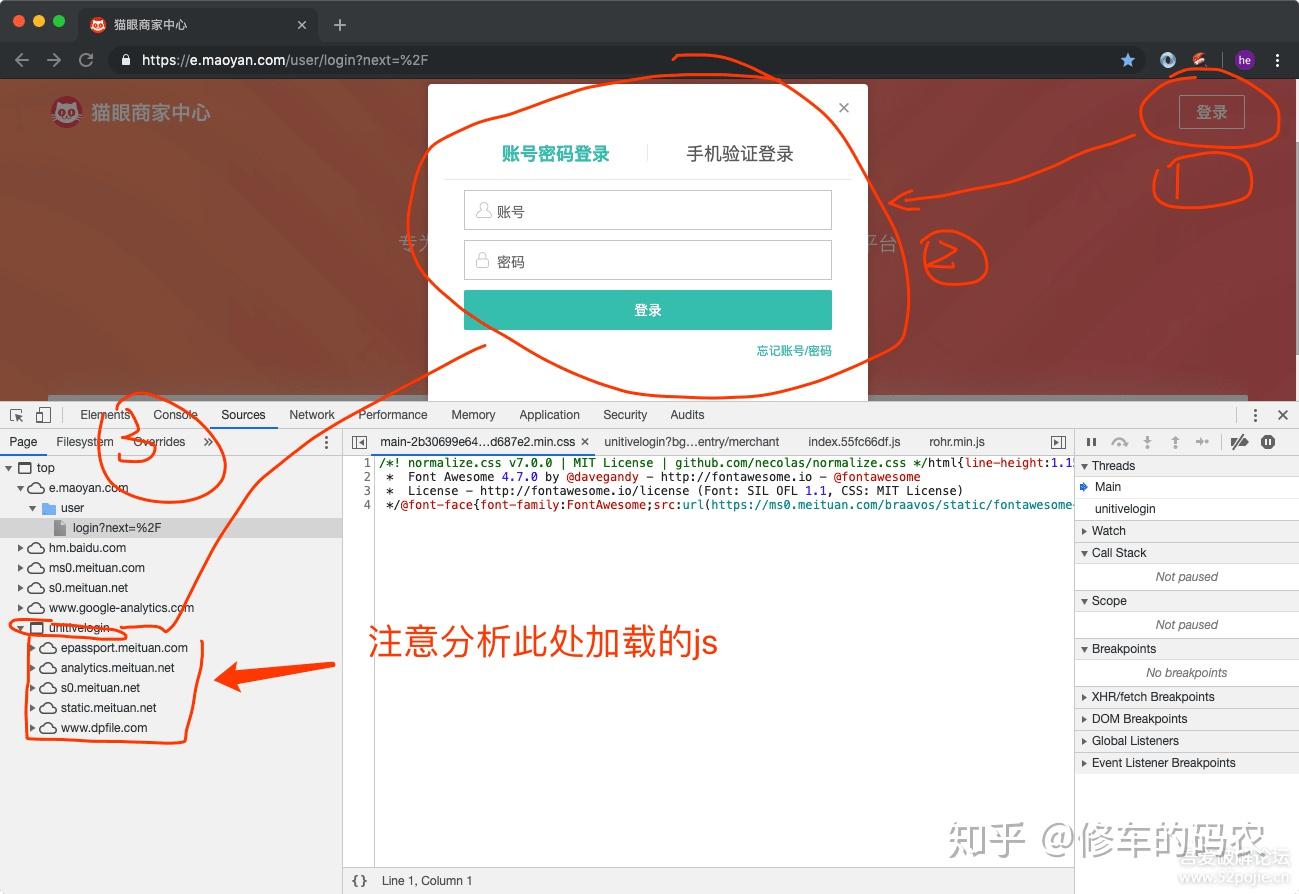Collapse the top frame node
Viewport: 1299px width, 894px height.
tap(9, 468)
